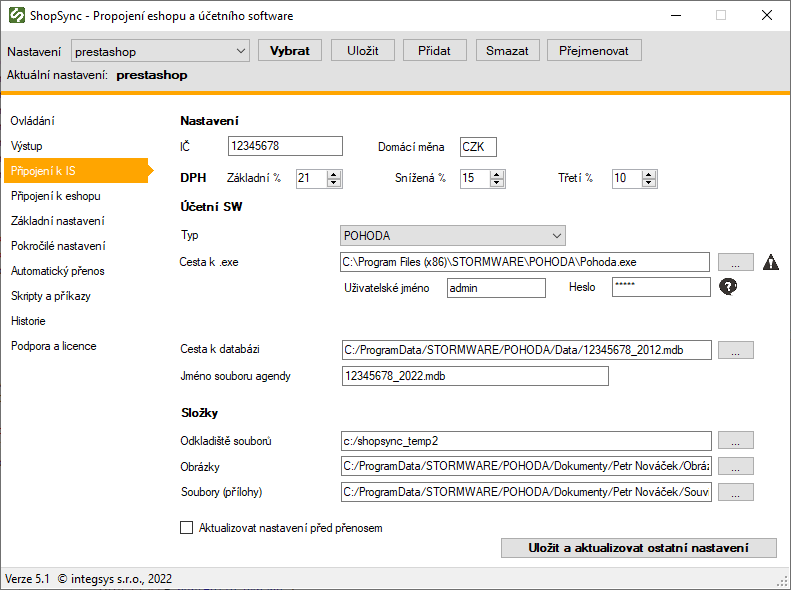Viewport: 791px width, 590px height.
Task: Browse for the Obrázky folder
Action: (735, 467)
